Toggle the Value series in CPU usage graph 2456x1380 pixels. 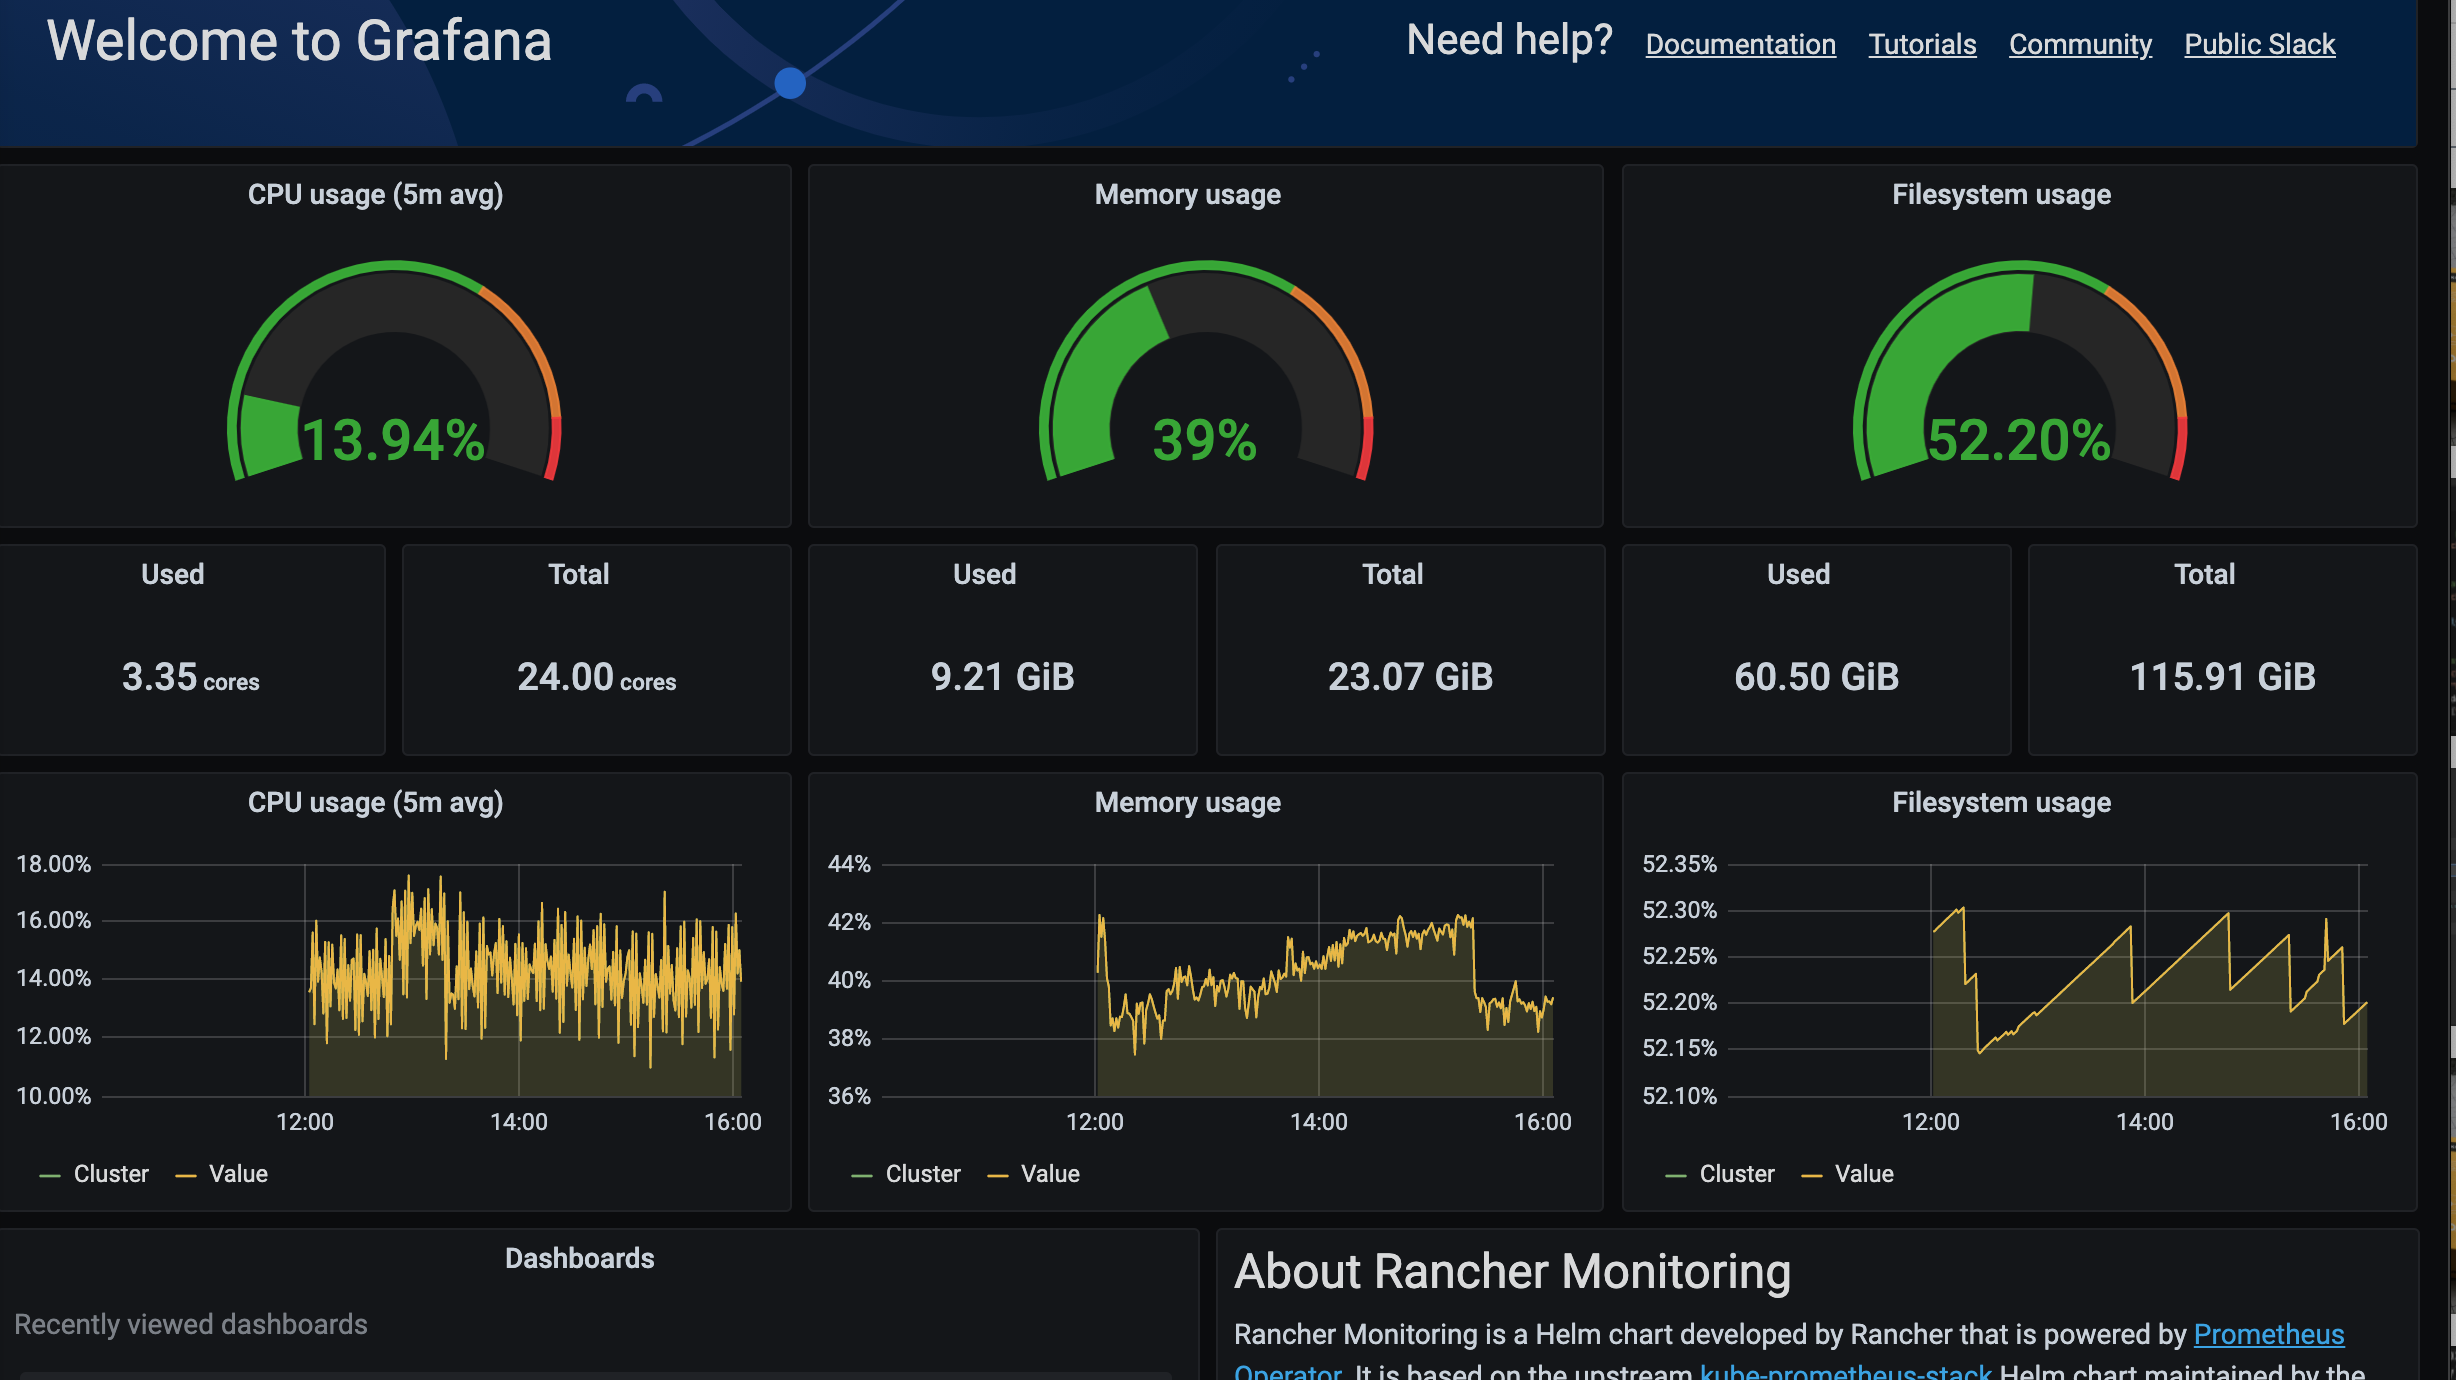pos(237,1173)
